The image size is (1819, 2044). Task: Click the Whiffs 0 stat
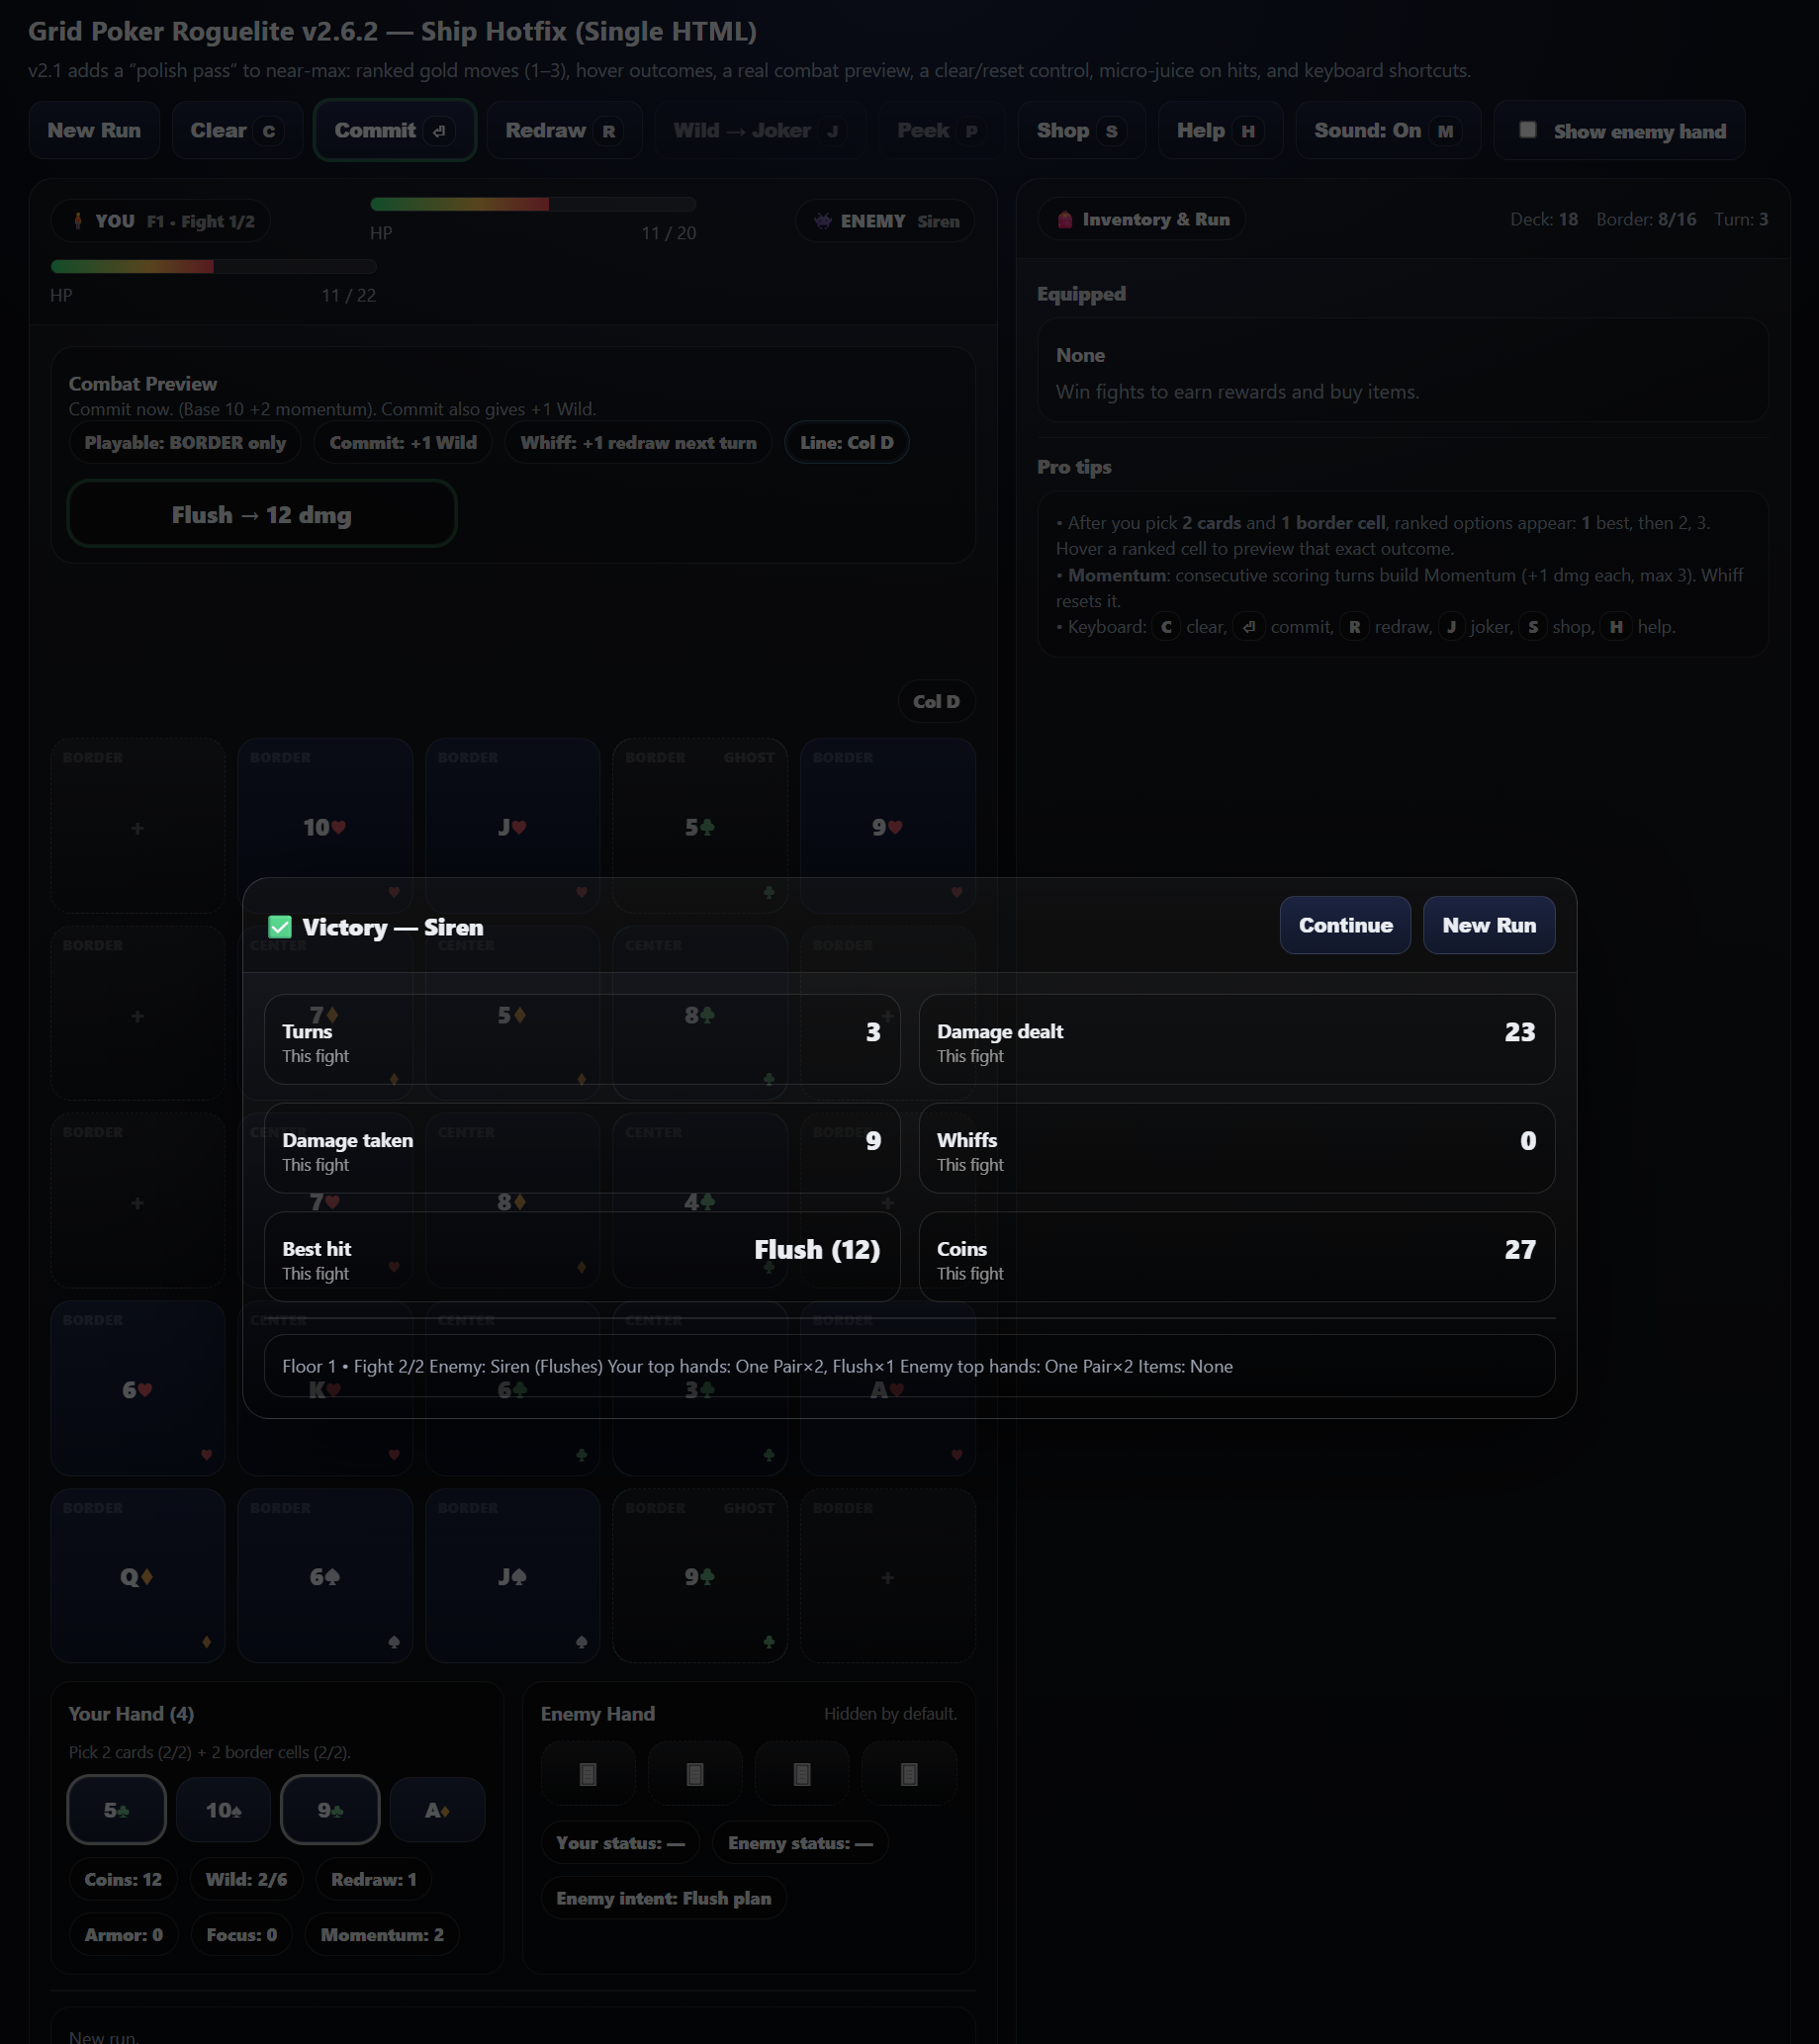coord(1236,1148)
